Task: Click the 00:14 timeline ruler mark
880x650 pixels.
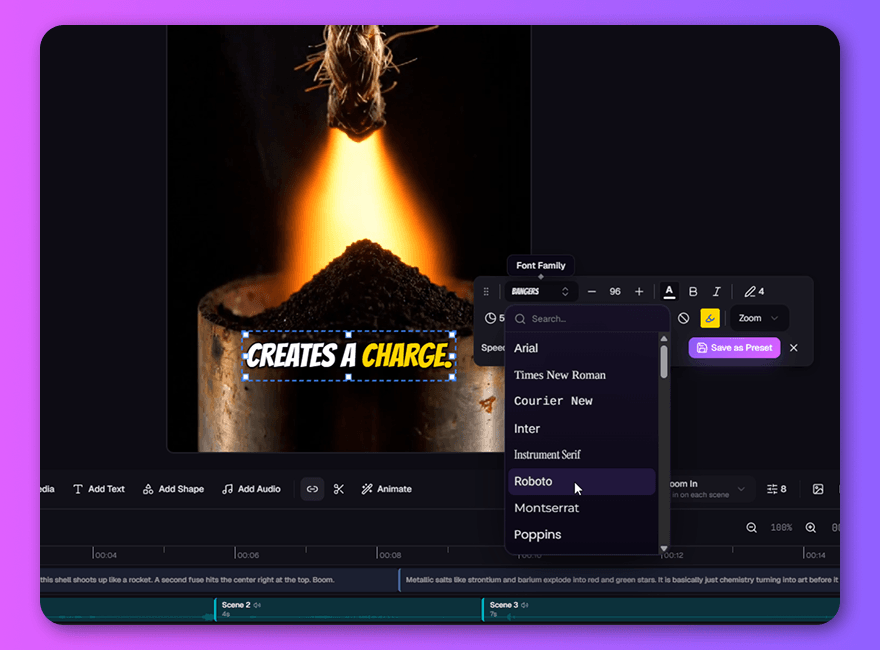Action: pyautogui.click(x=814, y=555)
